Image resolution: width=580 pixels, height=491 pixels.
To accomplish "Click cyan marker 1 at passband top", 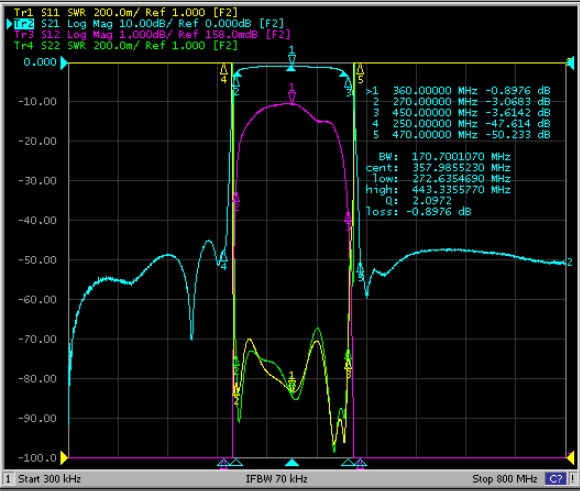I will [291, 58].
